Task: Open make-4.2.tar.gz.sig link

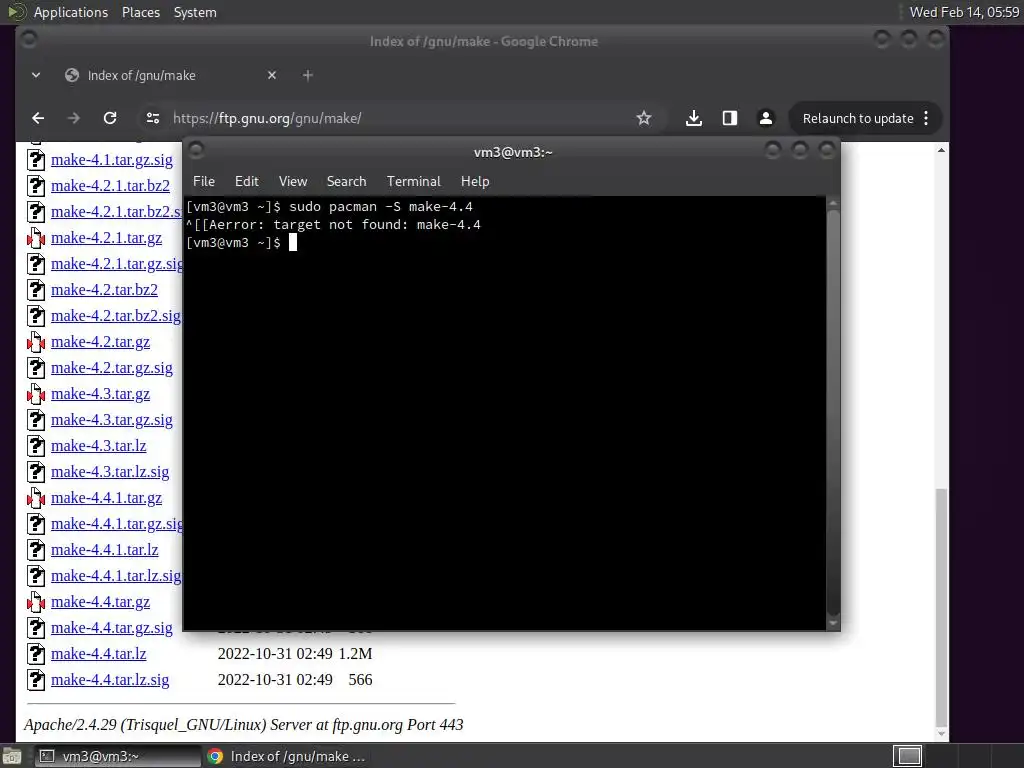Action: click(112, 368)
